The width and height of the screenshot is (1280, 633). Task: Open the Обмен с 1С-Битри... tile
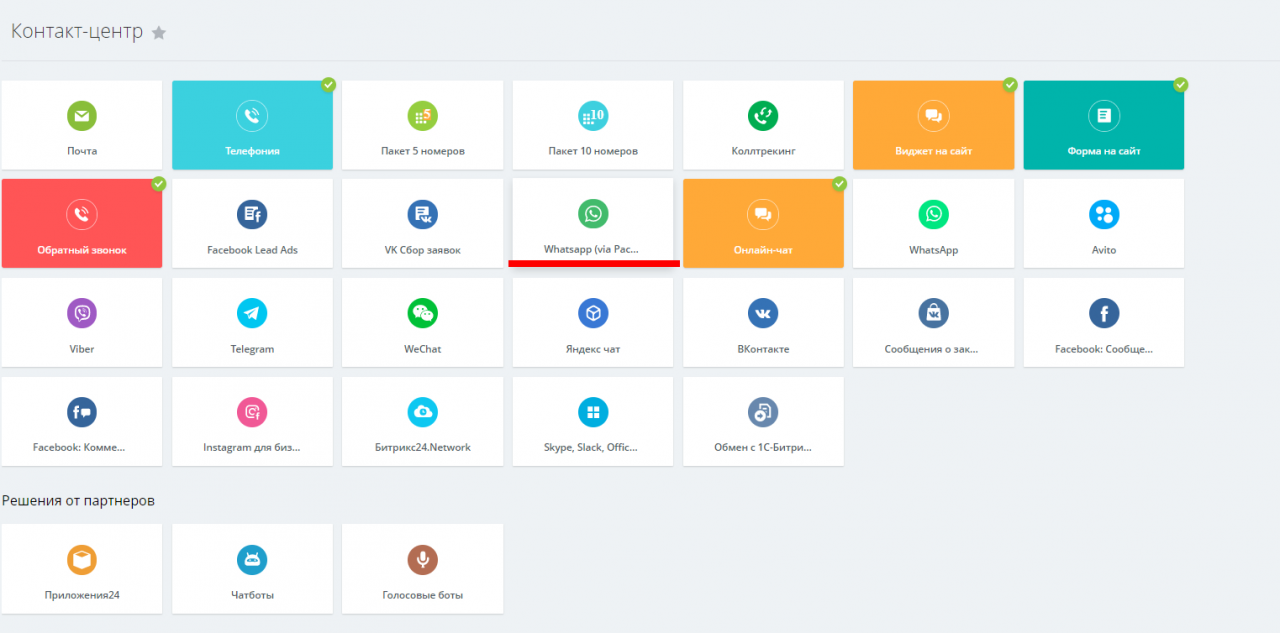[x=763, y=421]
